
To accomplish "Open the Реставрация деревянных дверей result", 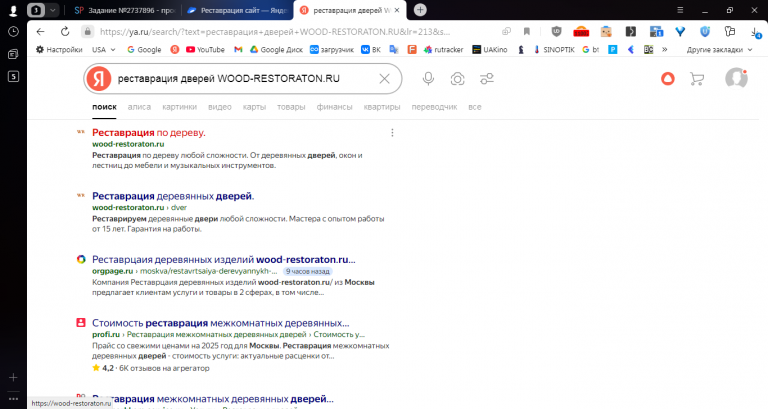I will pos(173,196).
